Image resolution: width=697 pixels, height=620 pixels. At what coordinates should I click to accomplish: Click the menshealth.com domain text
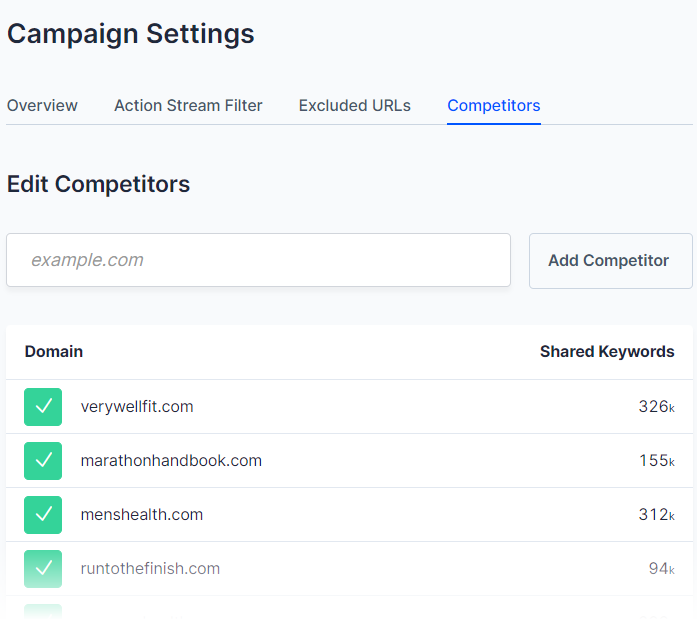click(142, 515)
